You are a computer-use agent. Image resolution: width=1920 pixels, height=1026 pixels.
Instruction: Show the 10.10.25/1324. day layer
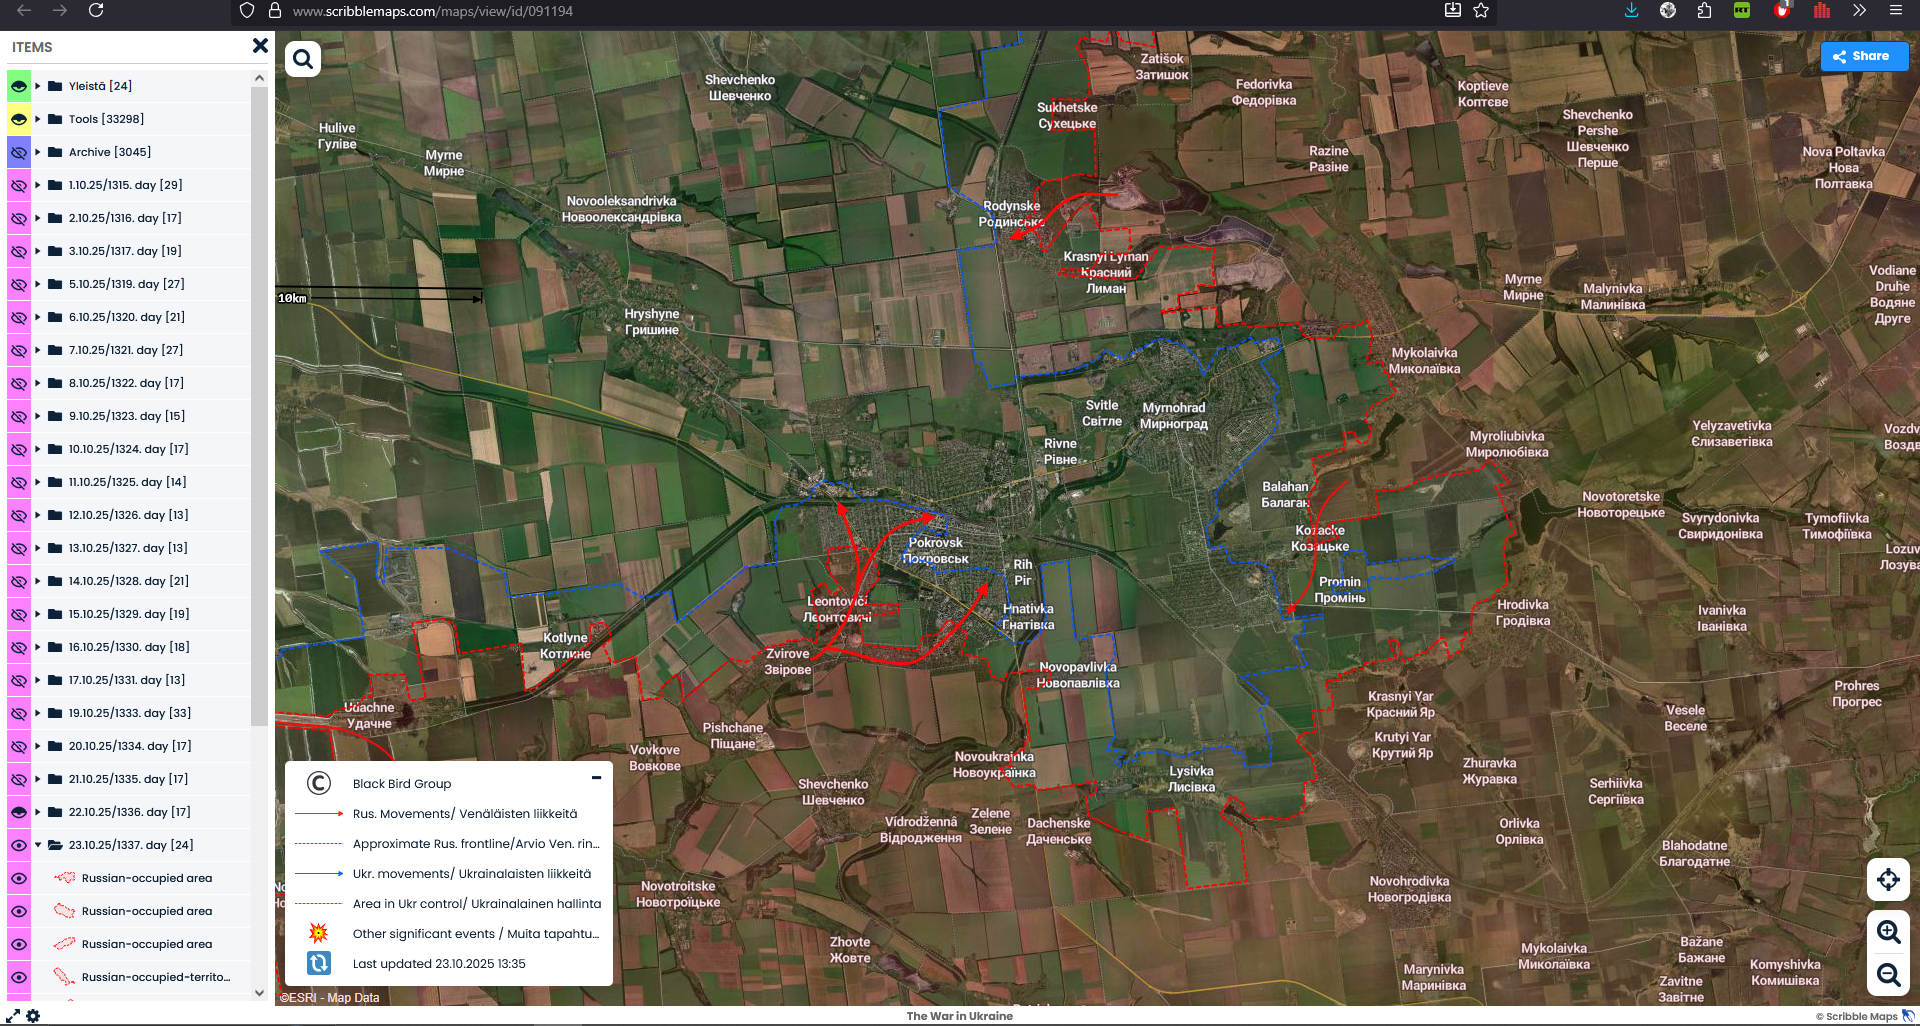tap(19, 449)
